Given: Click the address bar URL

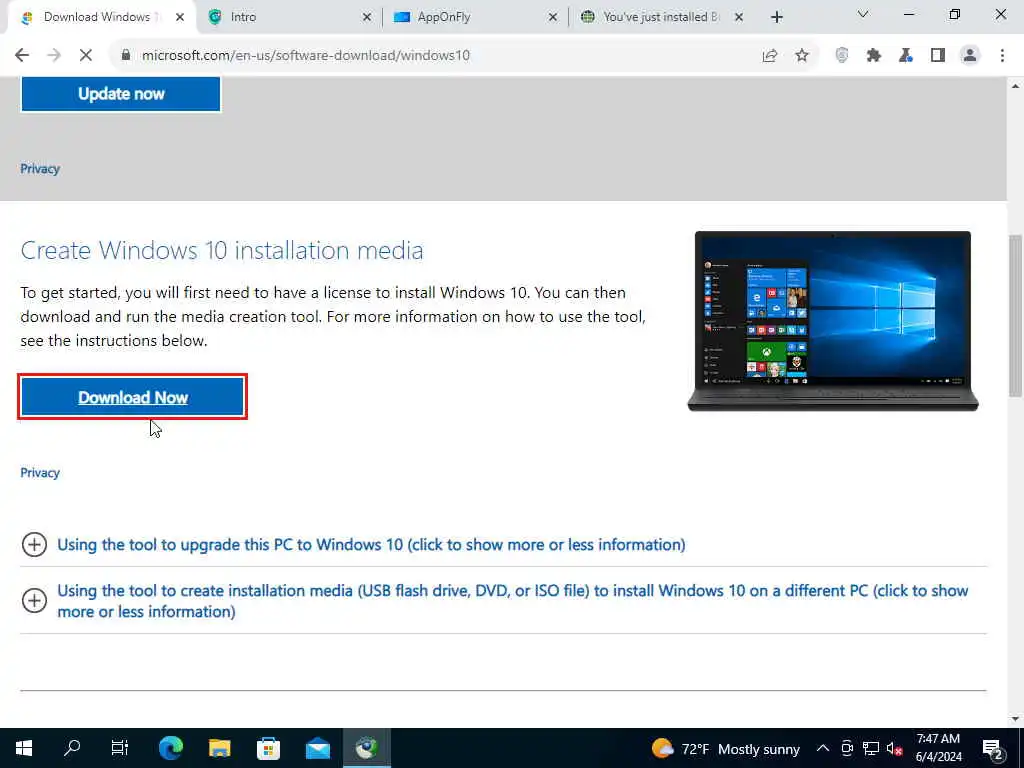Looking at the screenshot, I should (306, 56).
